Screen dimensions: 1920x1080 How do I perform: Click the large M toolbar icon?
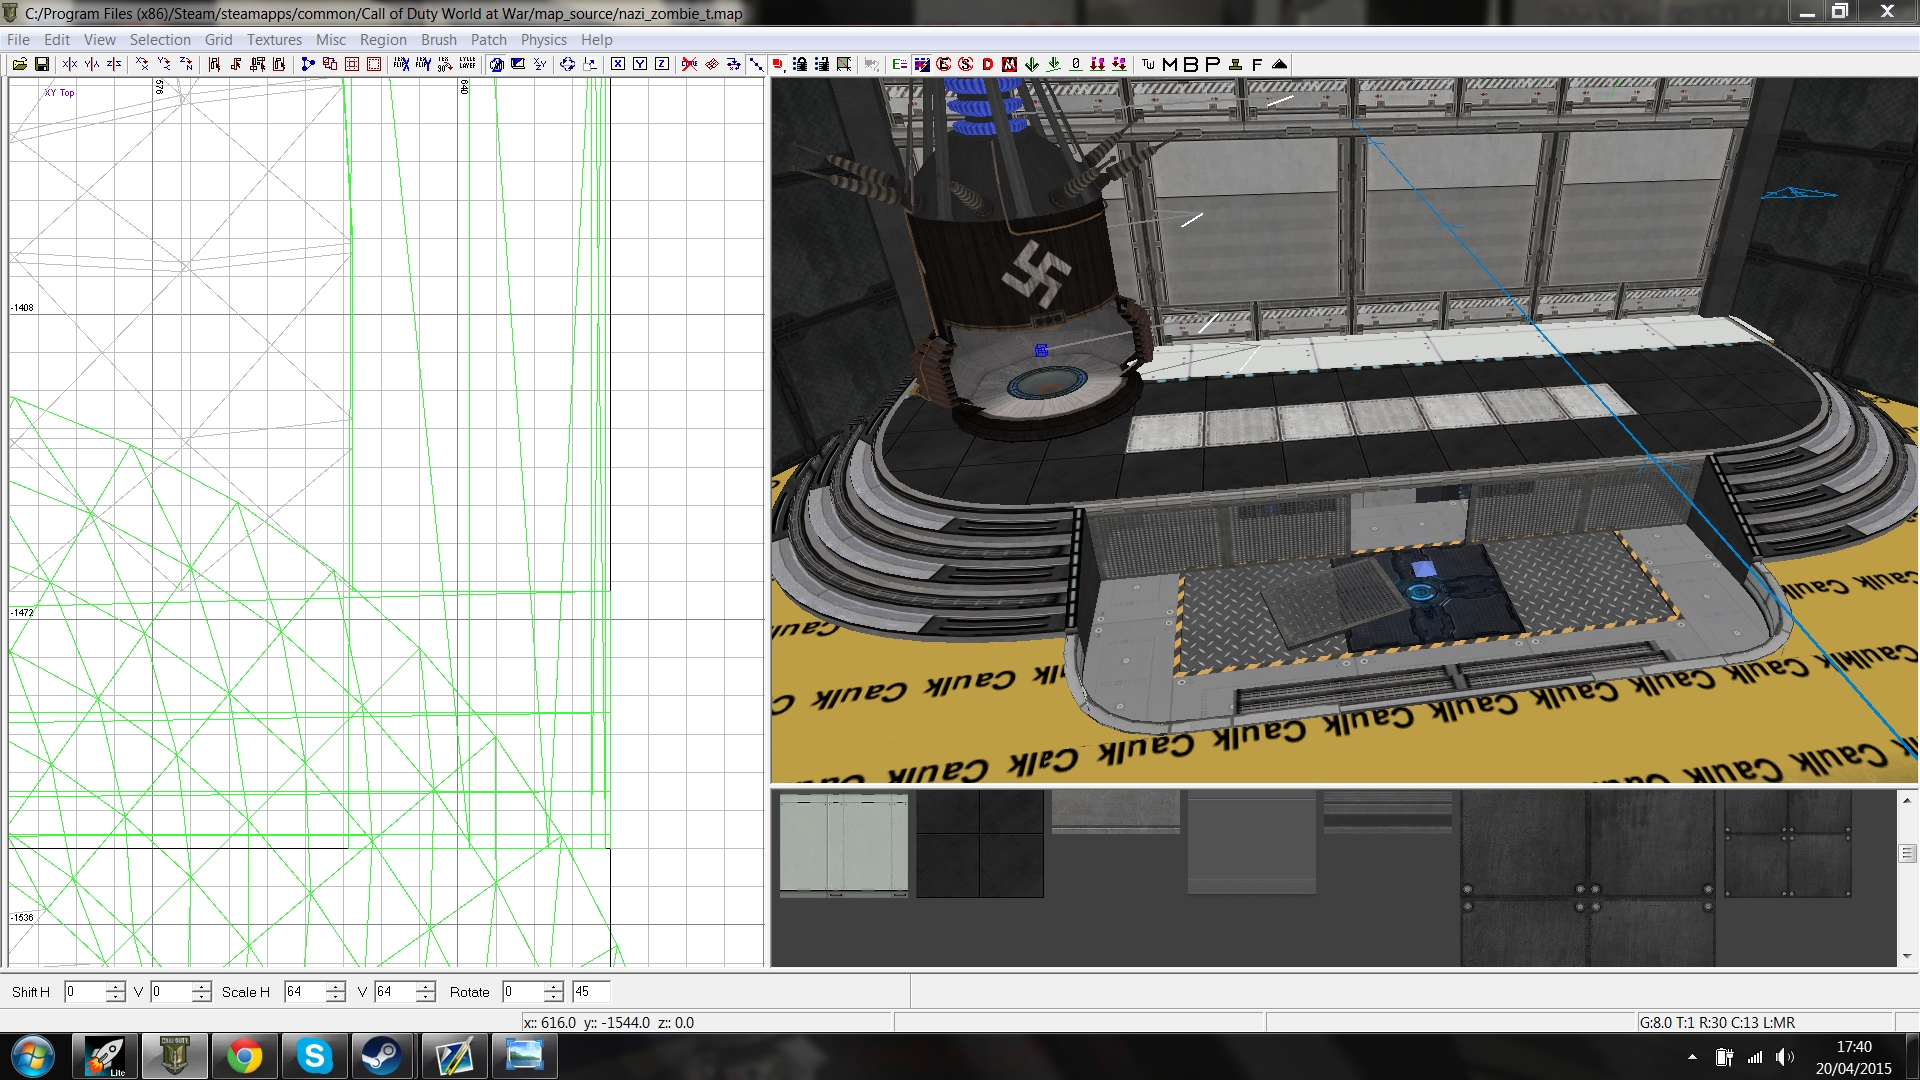pos(1170,64)
